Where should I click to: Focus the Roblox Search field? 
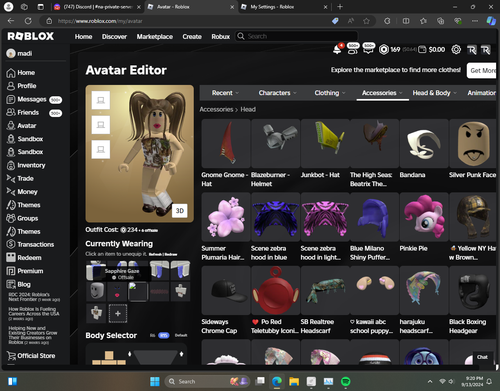pyautogui.click(x=297, y=36)
